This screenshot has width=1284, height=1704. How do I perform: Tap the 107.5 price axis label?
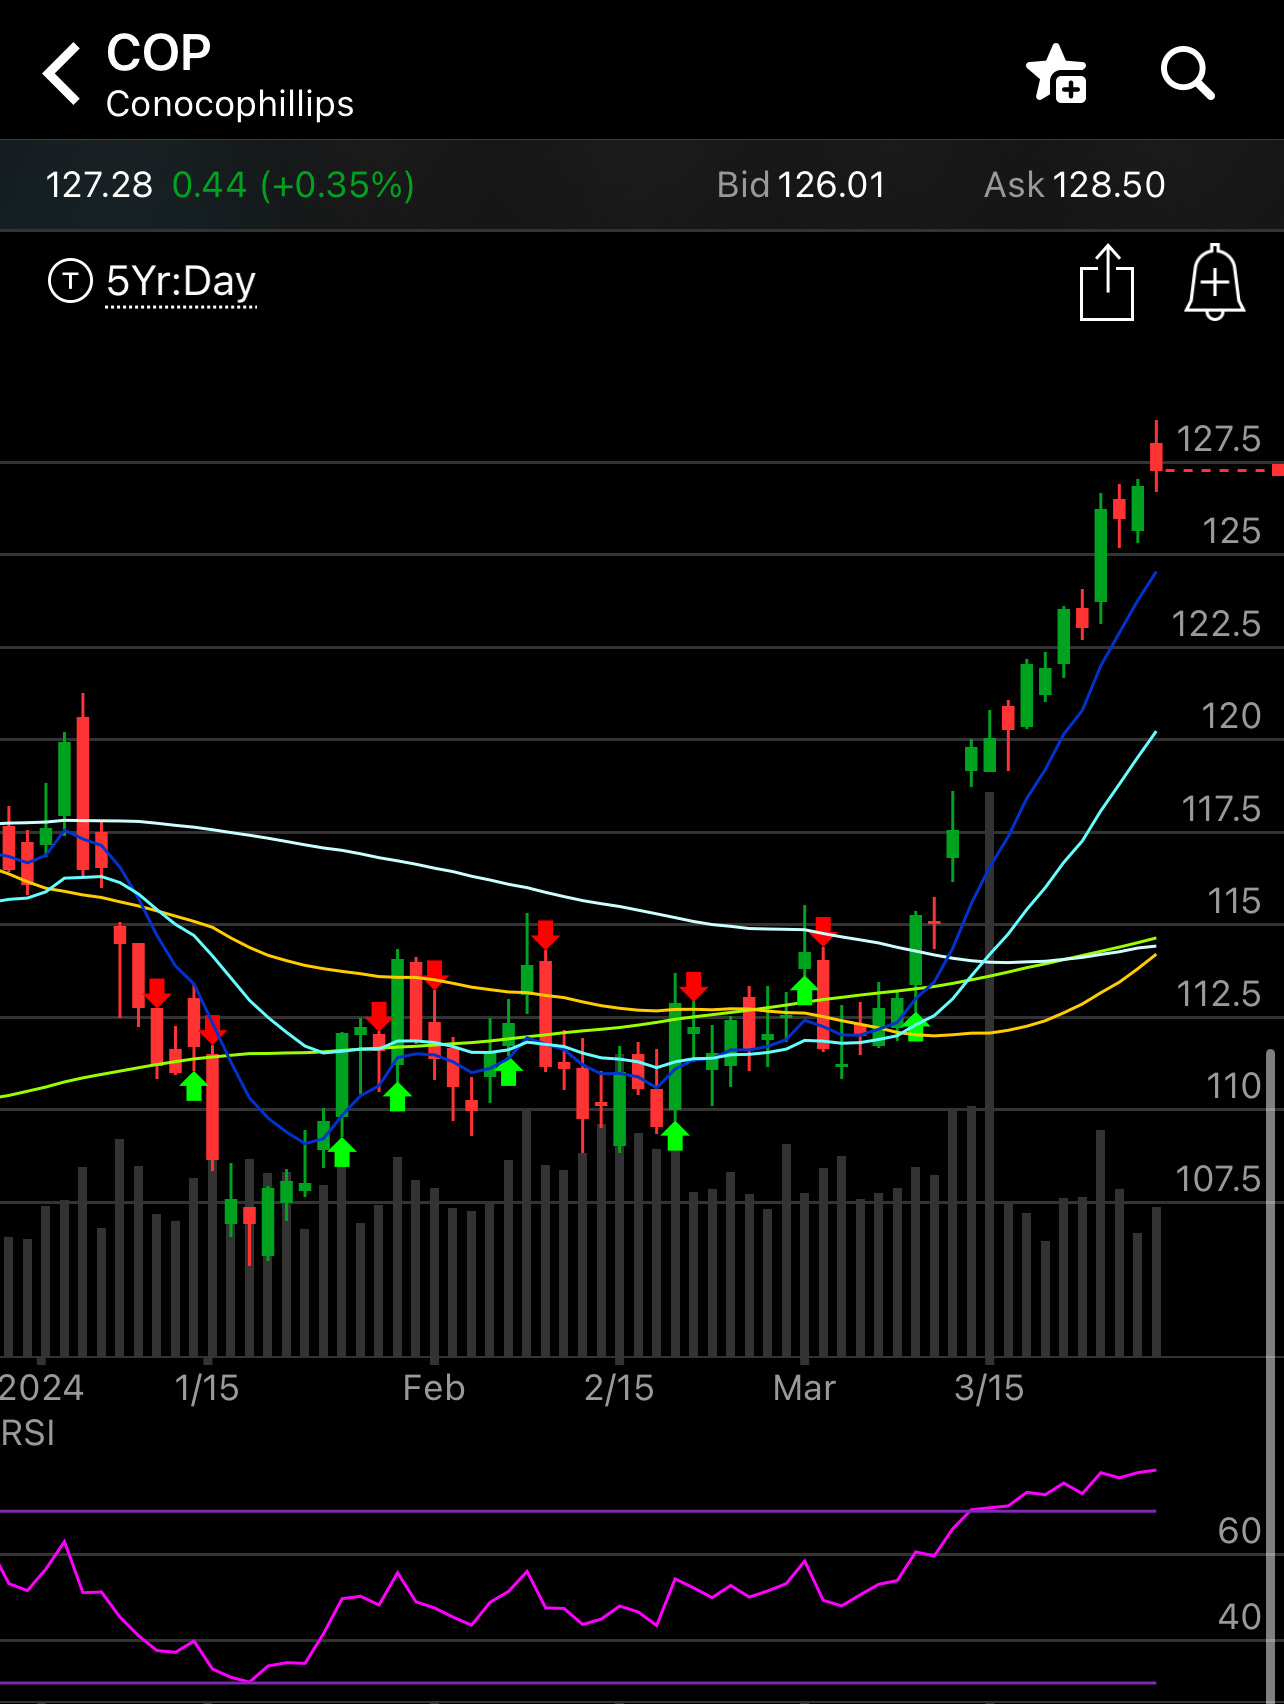tap(1218, 1179)
